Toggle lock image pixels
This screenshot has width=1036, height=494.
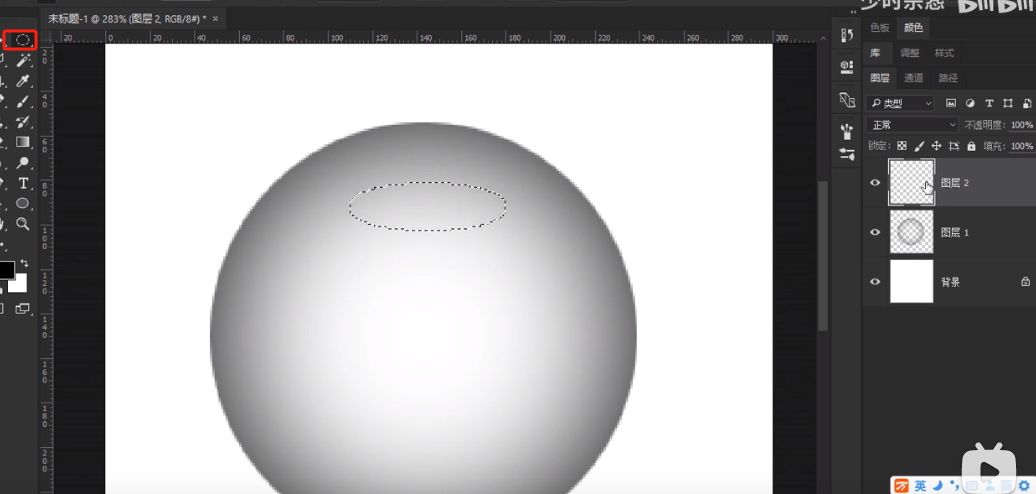pos(919,146)
